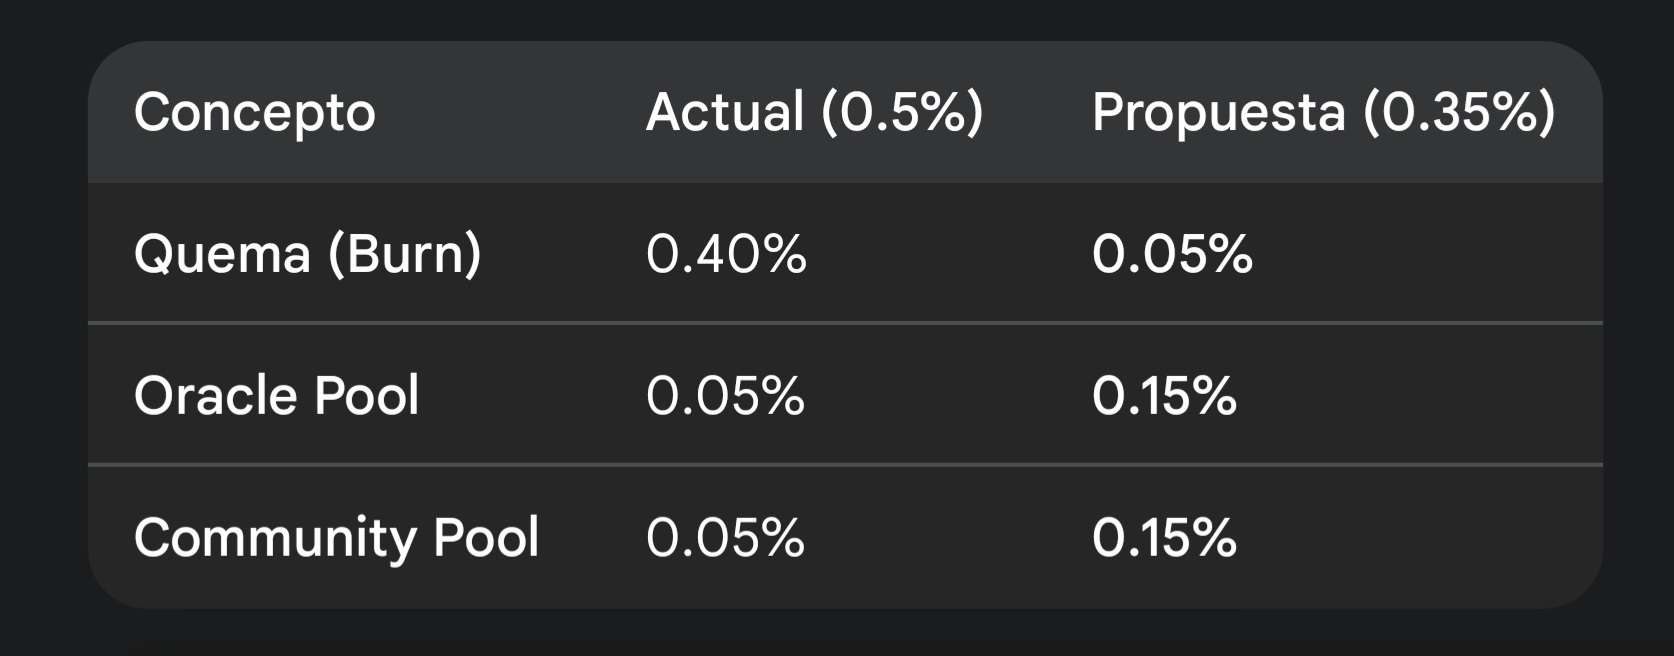Select the 0.05% Propuesta value for Quema
Screen dimensions: 1674x656
pyautogui.click(x=1172, y=254)
